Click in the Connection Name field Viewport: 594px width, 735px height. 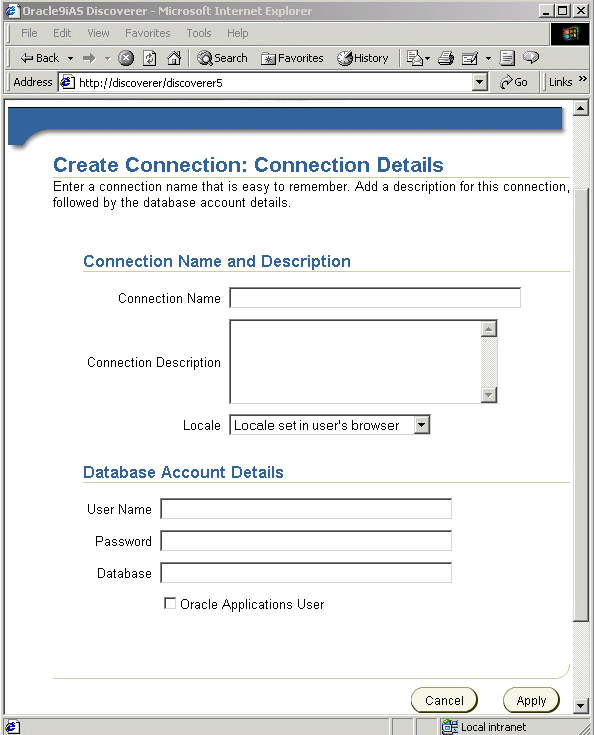click(x=375, y=298)
